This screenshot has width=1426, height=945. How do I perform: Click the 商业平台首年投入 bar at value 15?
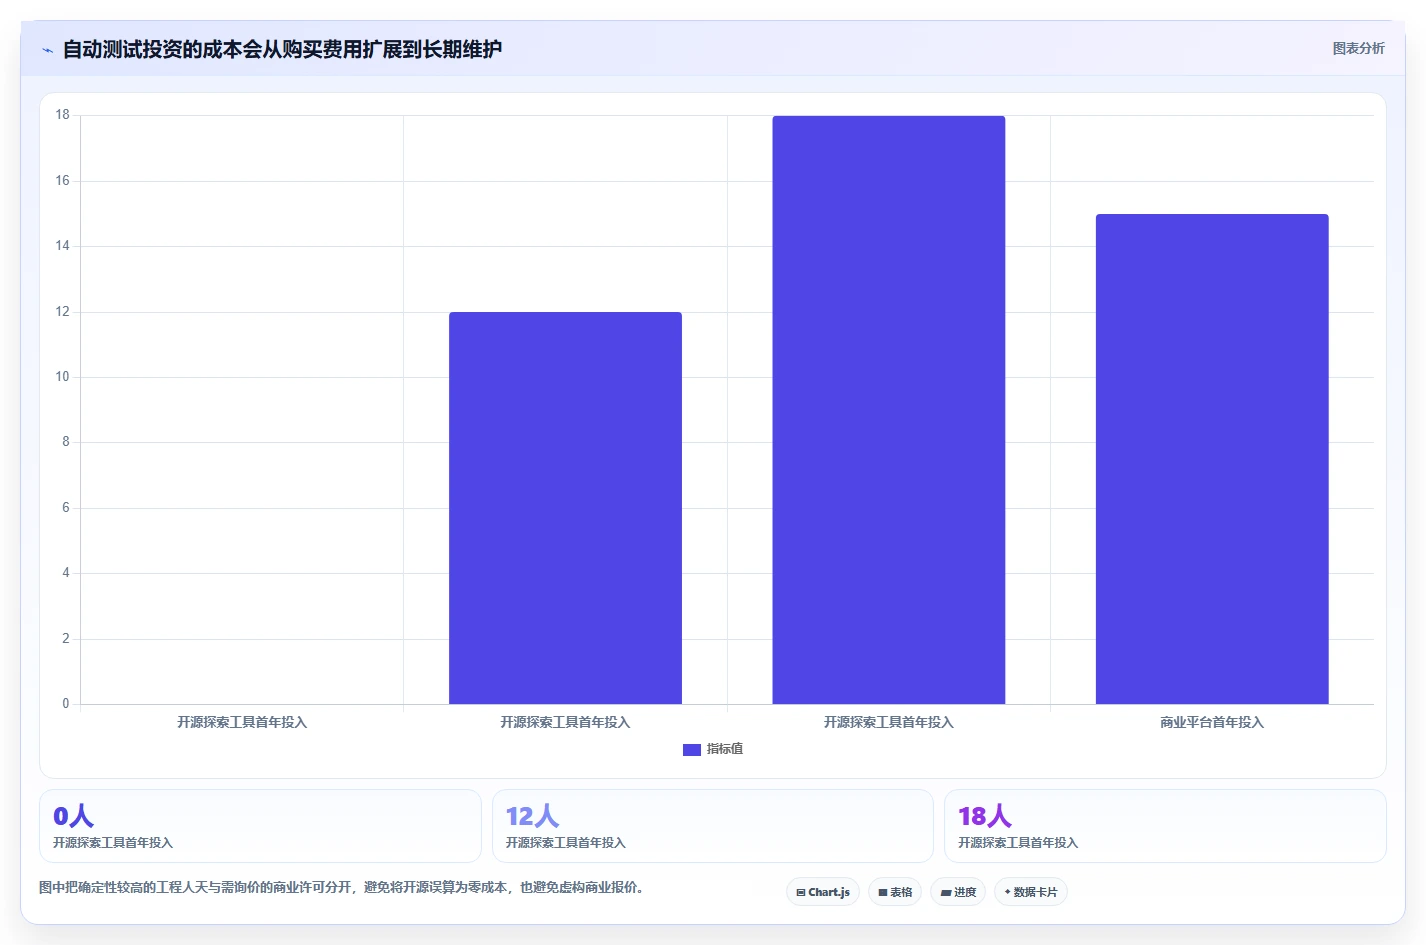click(x=1212, y=459)
